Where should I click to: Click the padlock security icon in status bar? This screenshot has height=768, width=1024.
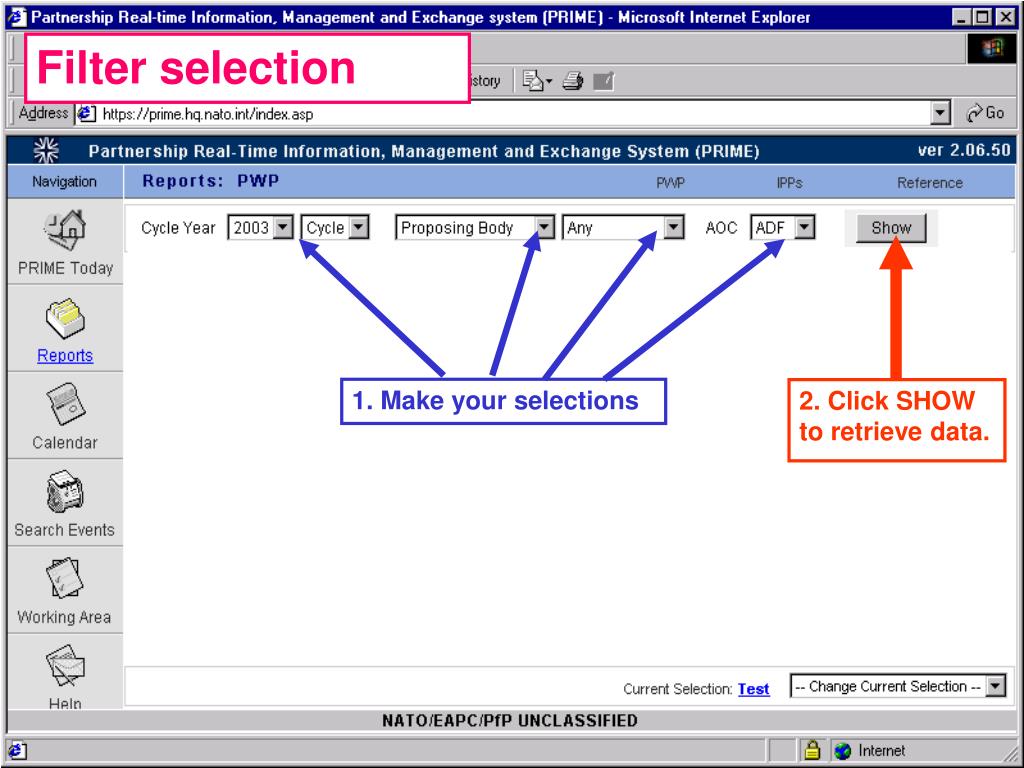coord(812,750)
